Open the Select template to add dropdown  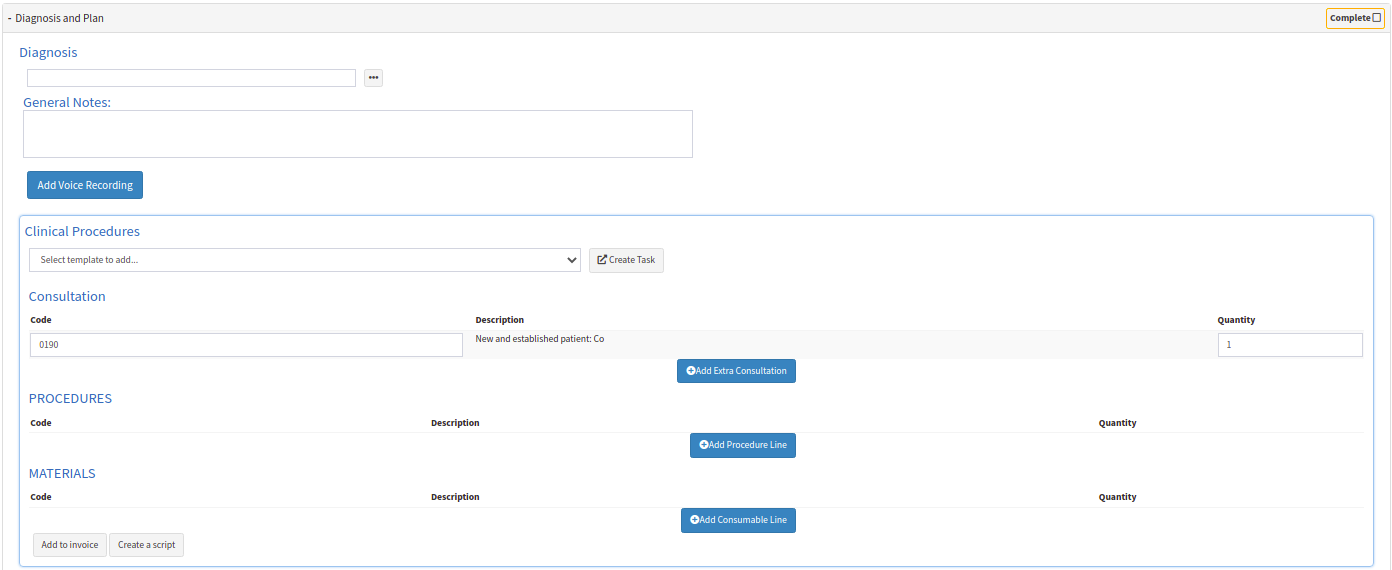[304, 260]
